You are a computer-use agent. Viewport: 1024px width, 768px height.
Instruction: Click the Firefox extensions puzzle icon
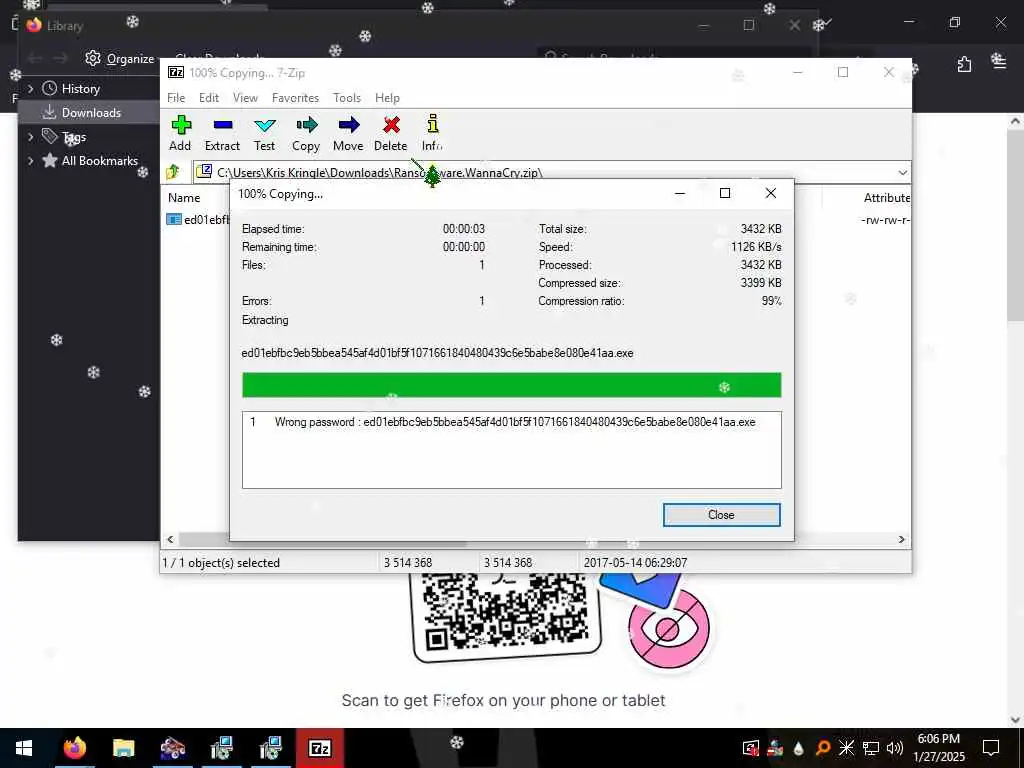965,63
